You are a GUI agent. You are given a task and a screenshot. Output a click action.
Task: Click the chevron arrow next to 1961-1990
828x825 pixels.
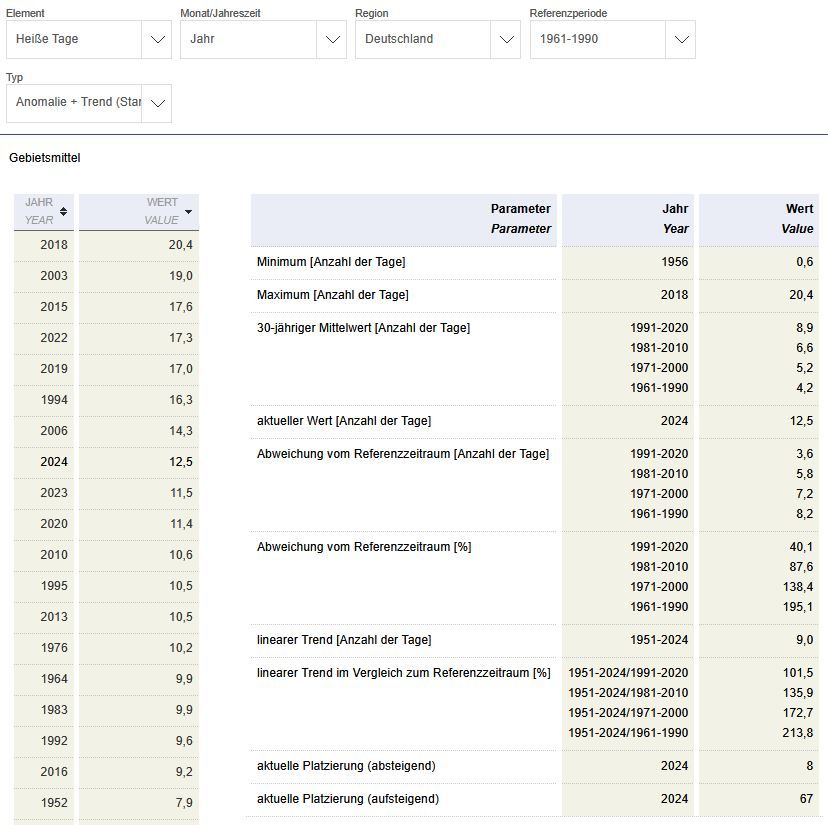tap(681, 40)
